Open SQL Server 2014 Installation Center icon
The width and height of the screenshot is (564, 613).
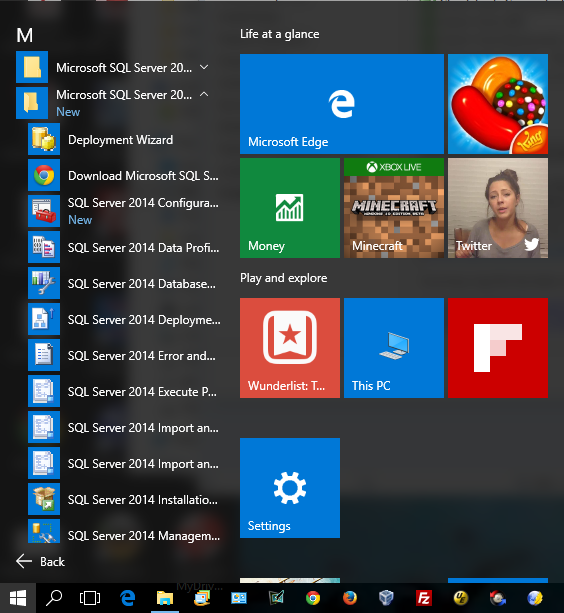(x=44, y=499)
